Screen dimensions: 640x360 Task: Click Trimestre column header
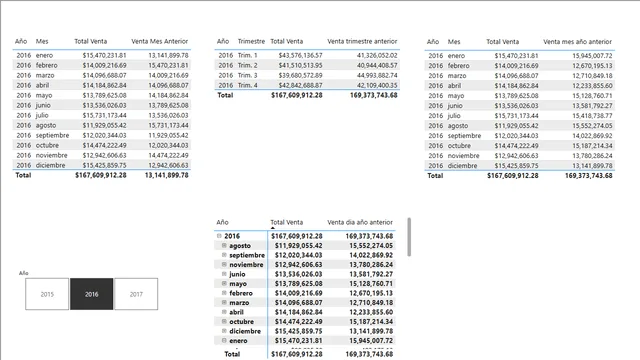[x=251, y=41]
